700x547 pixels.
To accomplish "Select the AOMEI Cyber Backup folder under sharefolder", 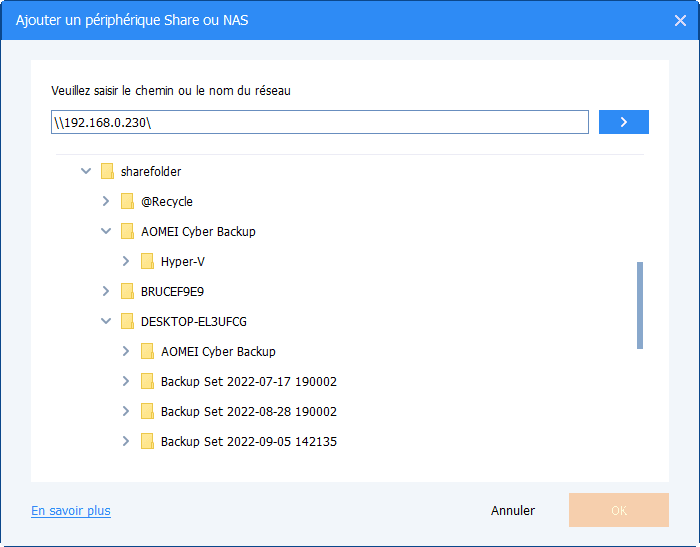I will point(198,232).
